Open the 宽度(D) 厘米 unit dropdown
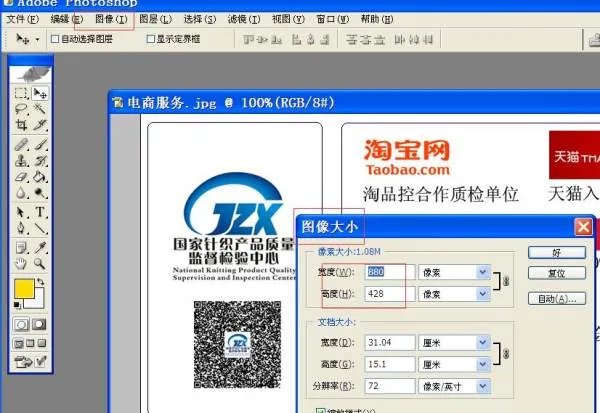The width and height of the screenshot is (600, 413). (483, 343)
